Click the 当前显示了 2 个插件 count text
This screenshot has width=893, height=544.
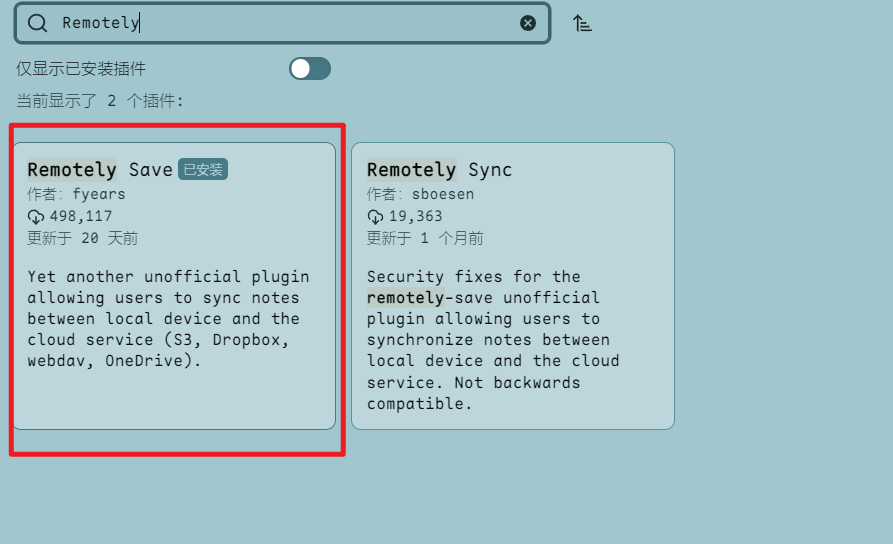[x=100, y=101]
